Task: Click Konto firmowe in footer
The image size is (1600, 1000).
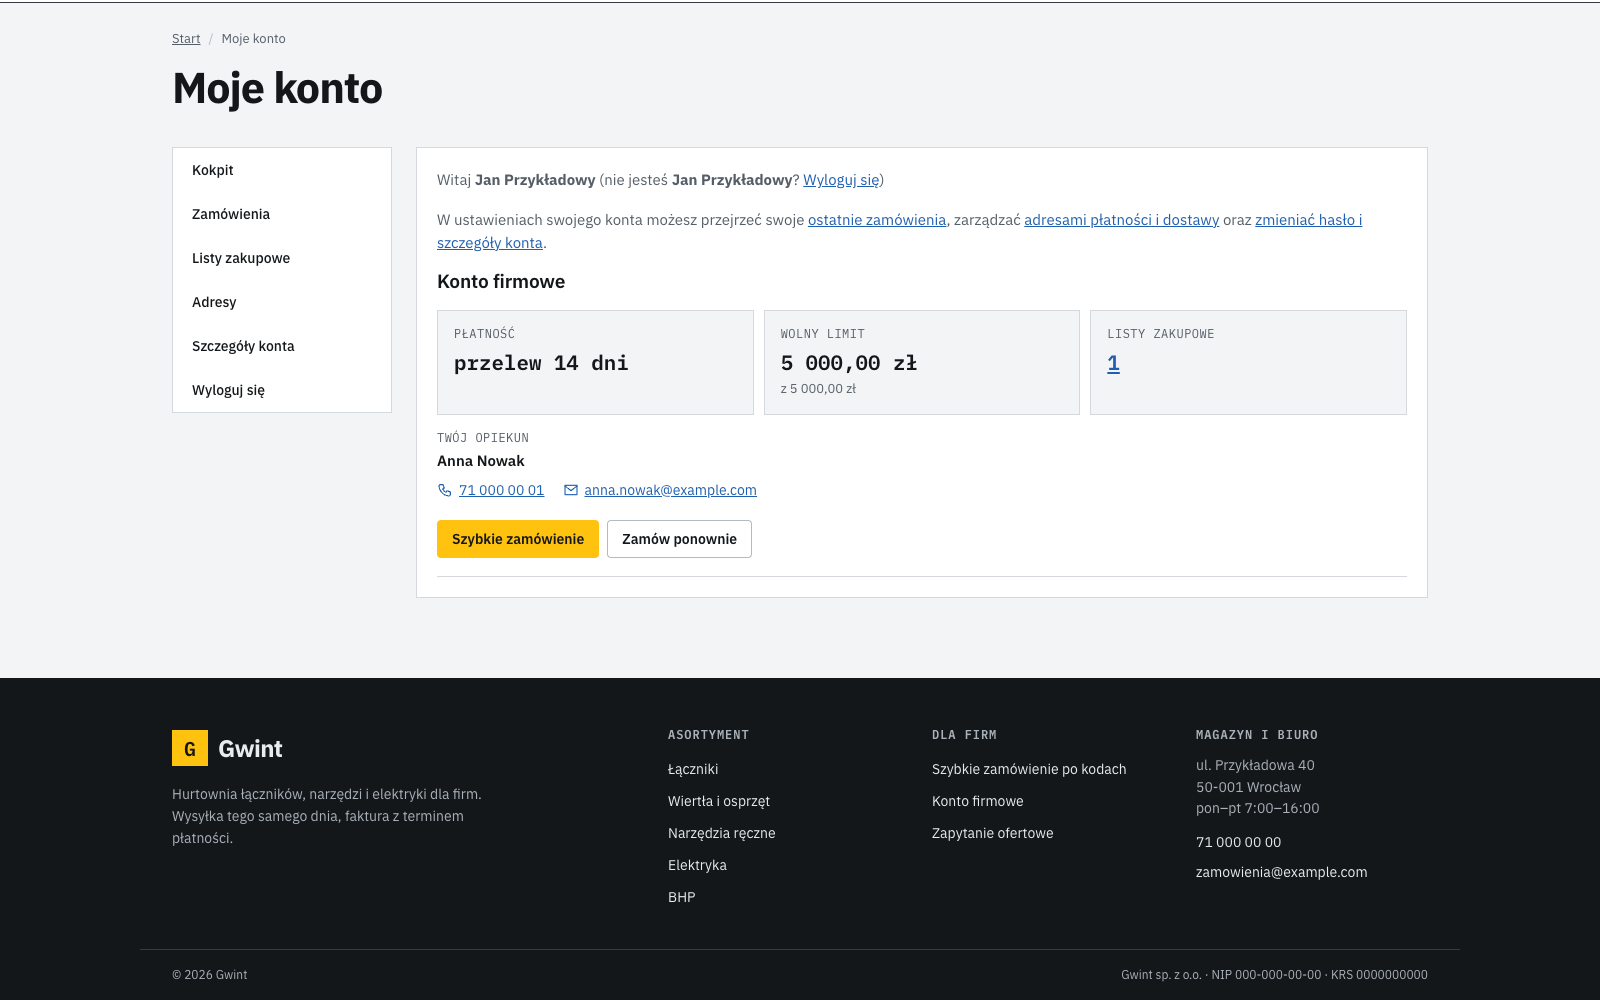Action: click(978, 801)
